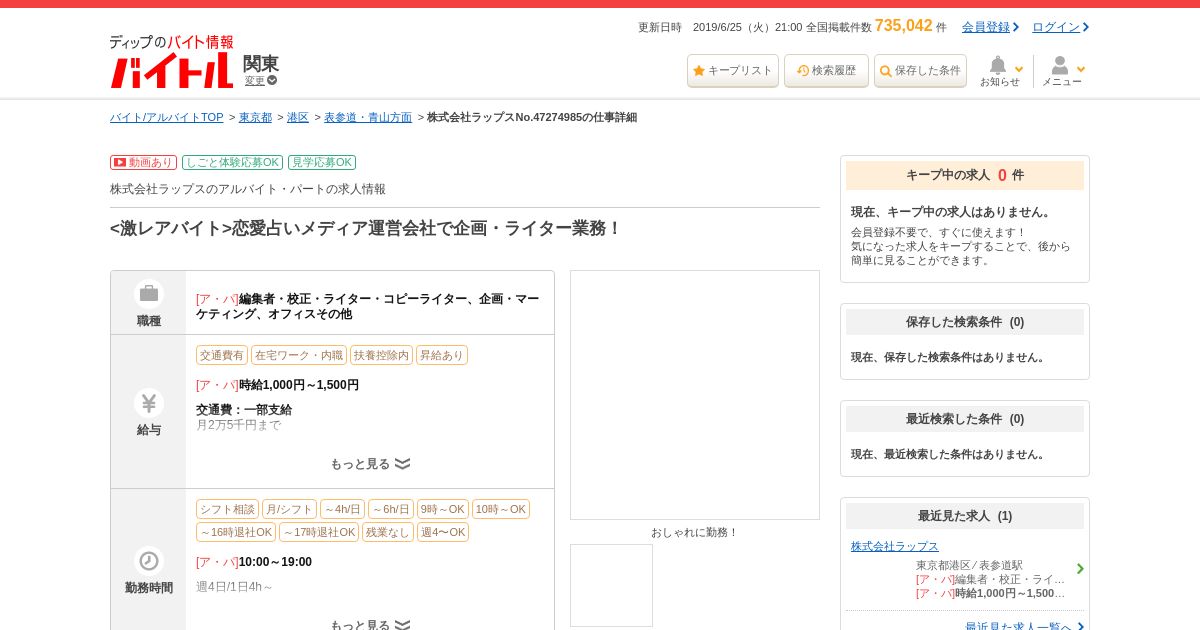
Task: Click the 昇給あり tag
Action: tap(442, 355)
